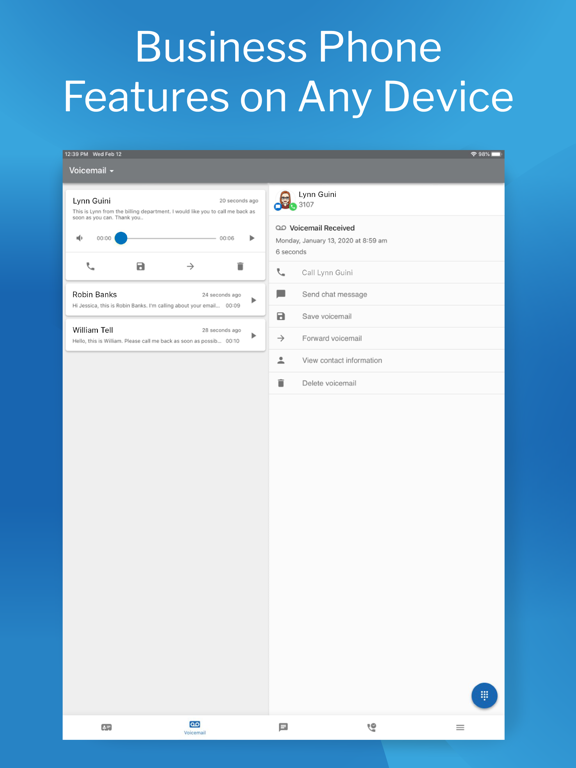Click the arrow icon beside Forward voicemail
576x768 pixels.
pyautogui.click(x=281, y=338)
